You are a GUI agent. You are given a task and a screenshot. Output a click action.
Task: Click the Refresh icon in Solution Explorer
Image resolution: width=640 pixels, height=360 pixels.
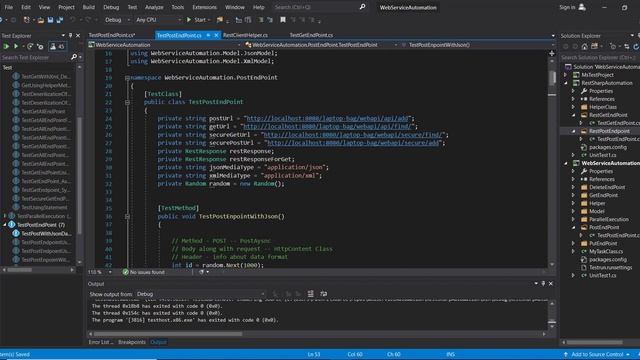636,47
